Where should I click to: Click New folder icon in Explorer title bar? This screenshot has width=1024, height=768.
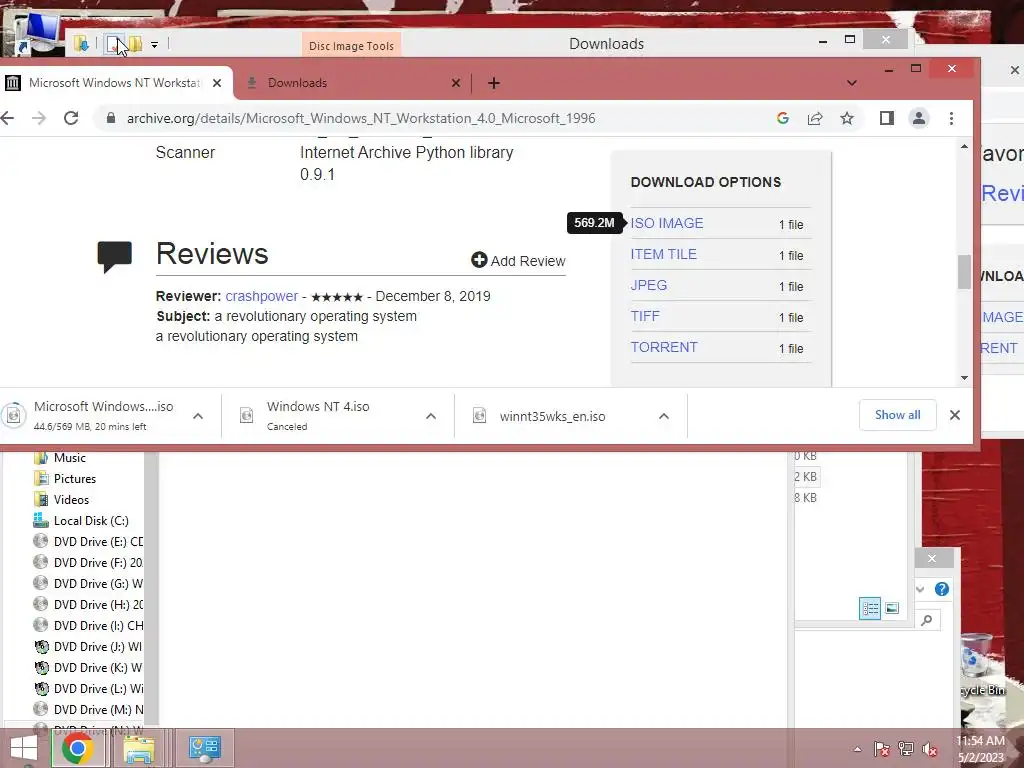(x=136, y=44)
